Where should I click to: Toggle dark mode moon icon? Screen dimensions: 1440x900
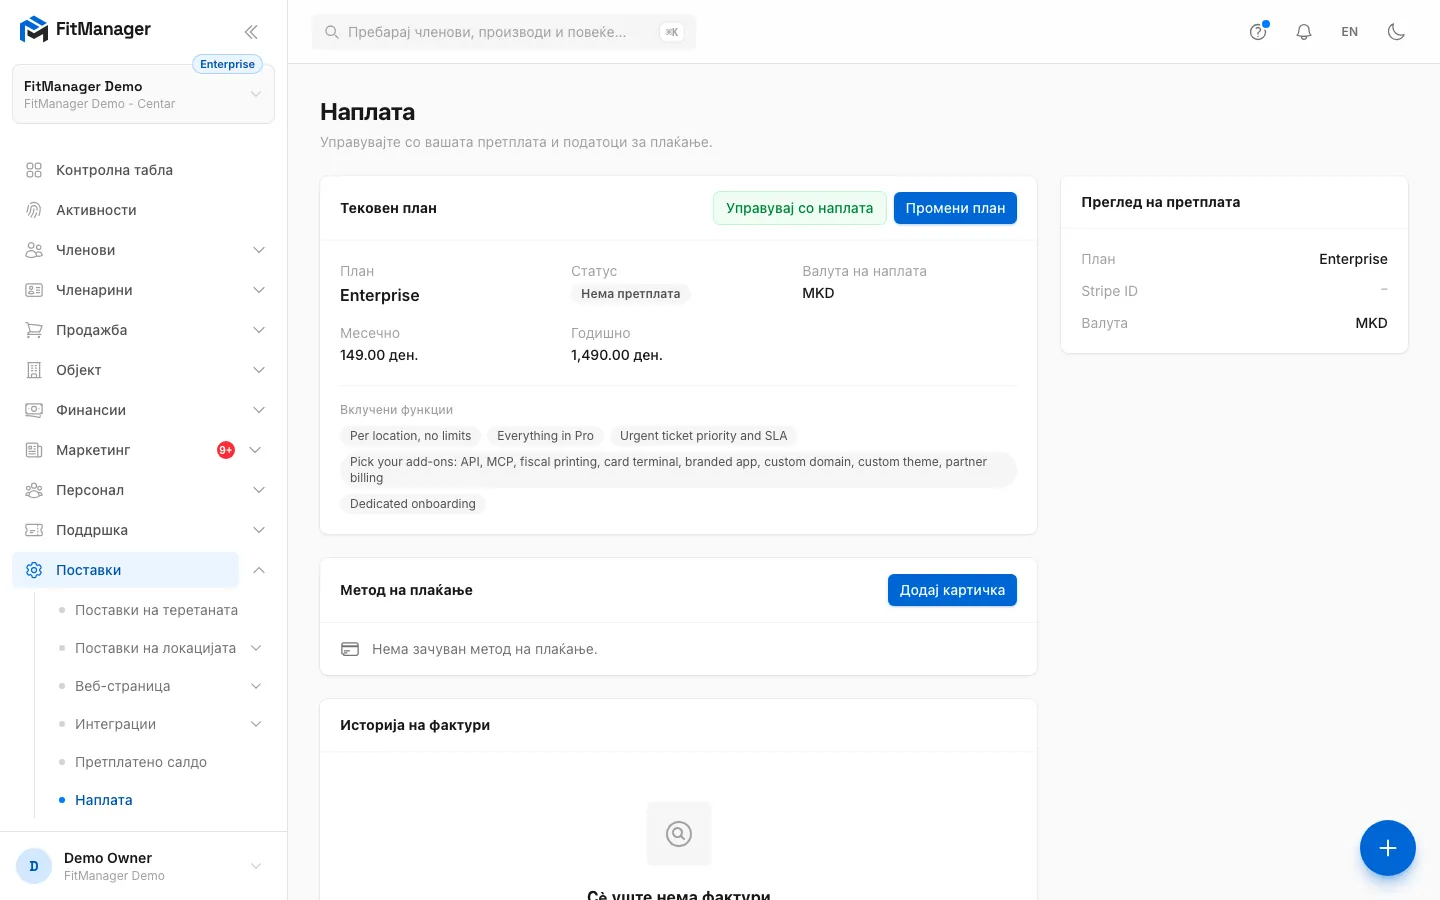click(x=1397, y=32)
